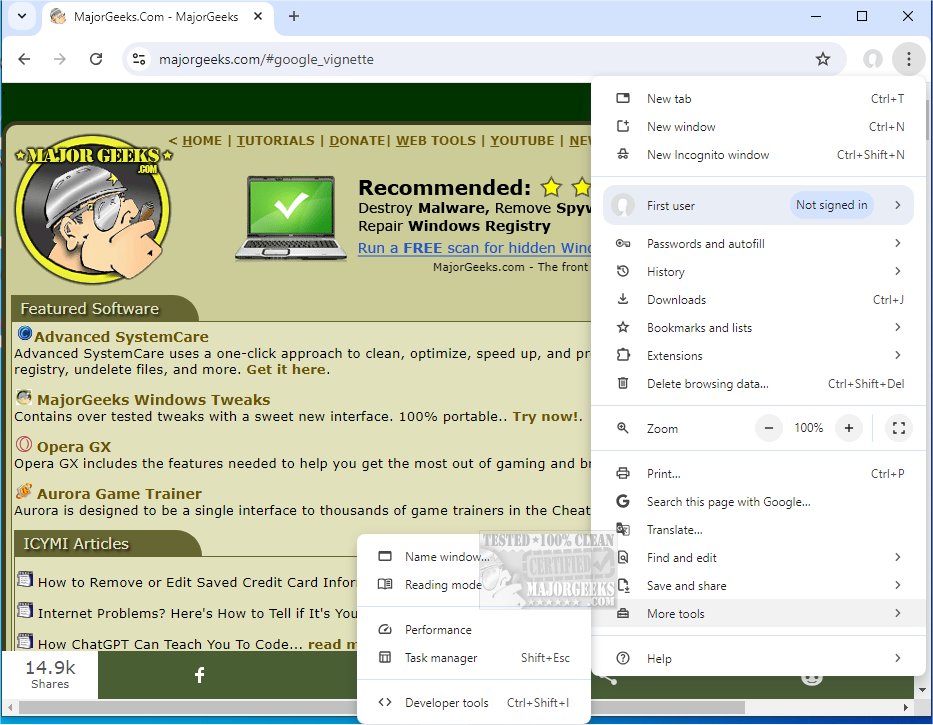Viewport: 933px width, 725px height.
Task: Open the Print dialog icon
Action: coord(623,473)
